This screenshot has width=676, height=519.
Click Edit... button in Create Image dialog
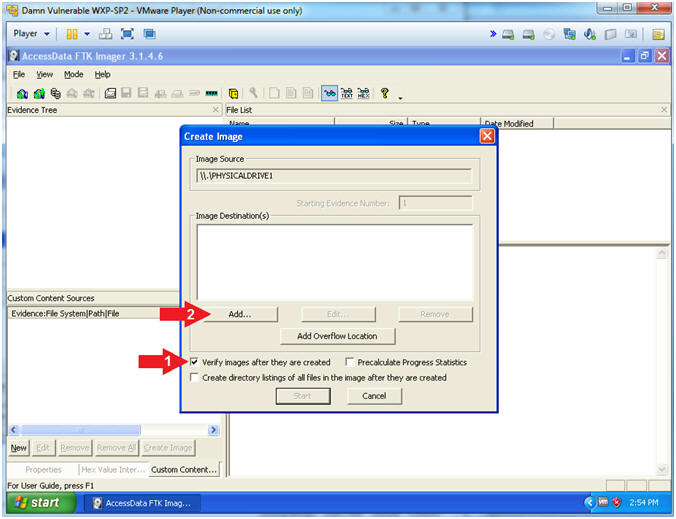338,314
